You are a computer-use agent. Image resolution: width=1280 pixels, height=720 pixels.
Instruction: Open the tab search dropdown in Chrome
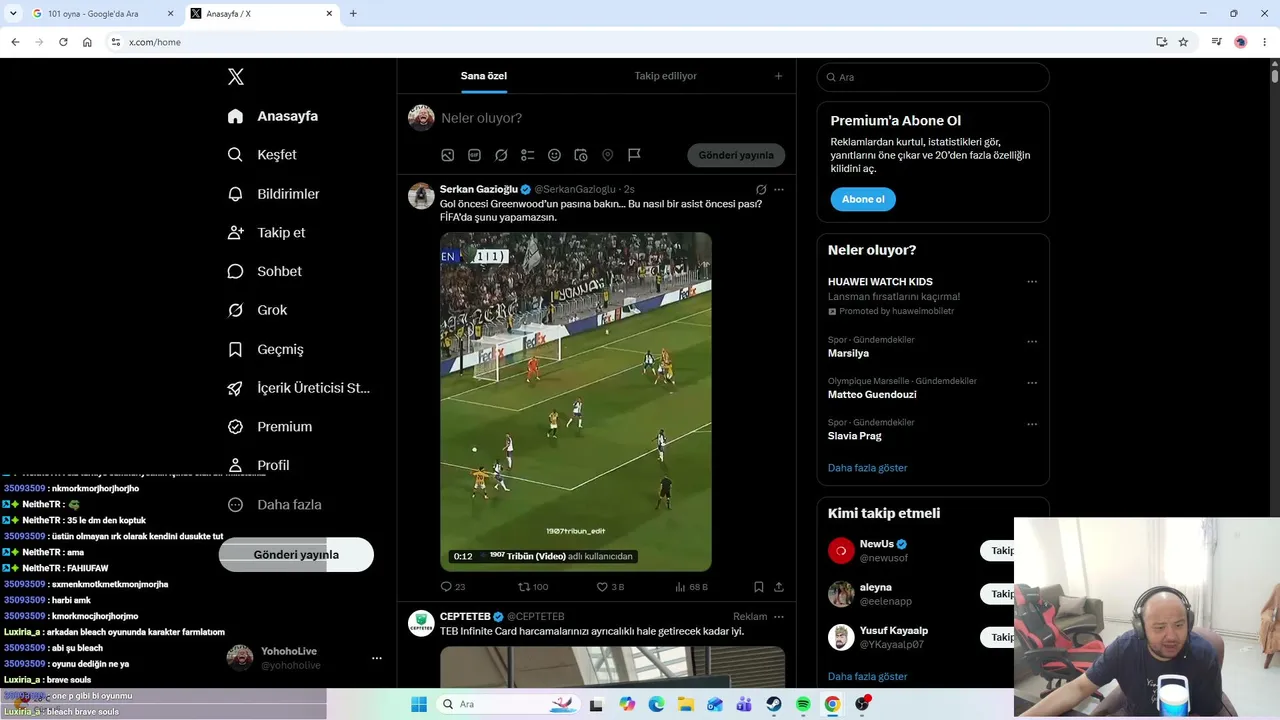pyautogui.click(x=13, y=13)
